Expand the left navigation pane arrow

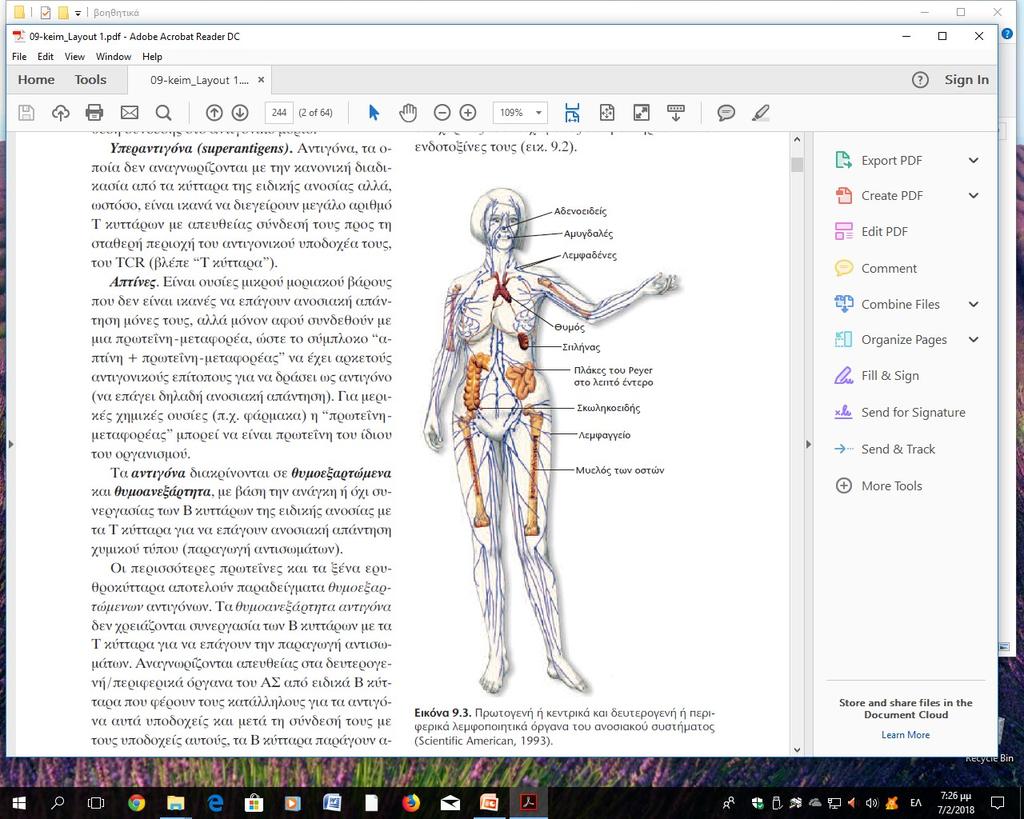point(10,444)
